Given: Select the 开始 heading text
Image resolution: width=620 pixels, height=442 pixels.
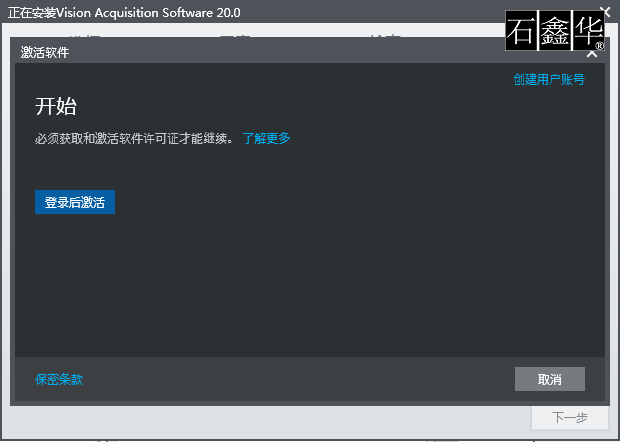Looking at the screenshot, I should point(56,106).
